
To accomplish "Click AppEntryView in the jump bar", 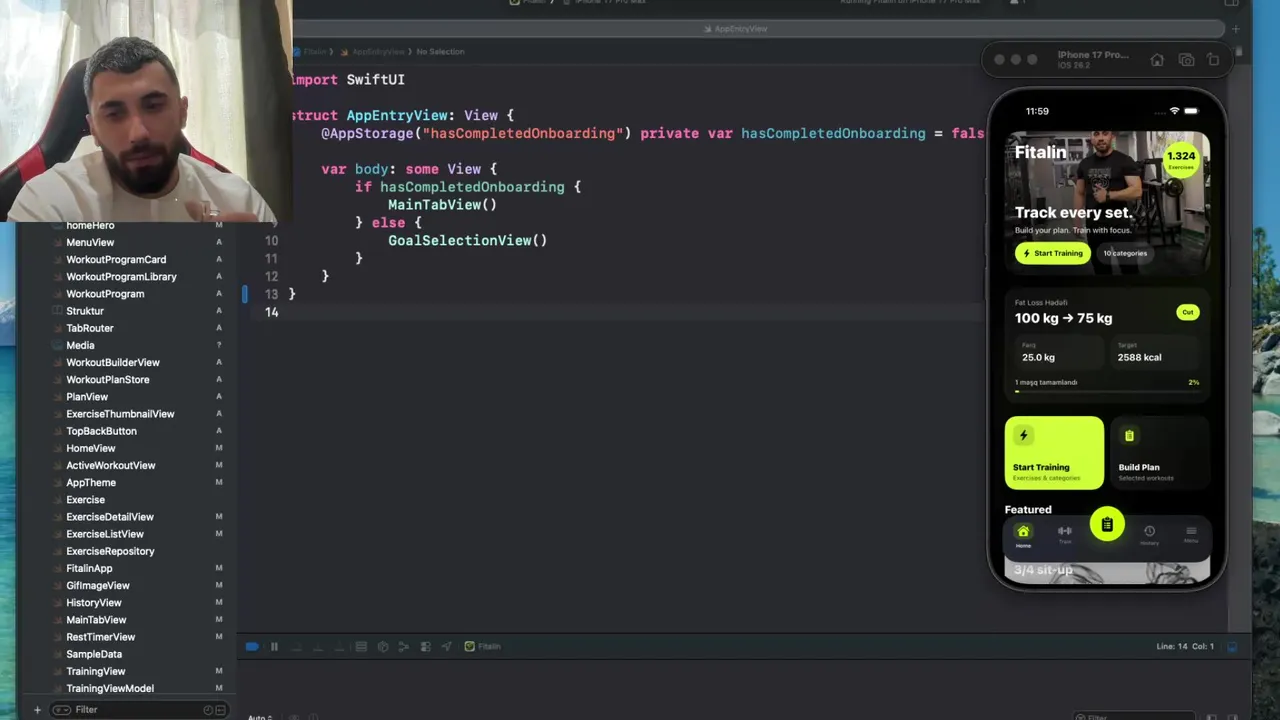I will click(377, 51).
